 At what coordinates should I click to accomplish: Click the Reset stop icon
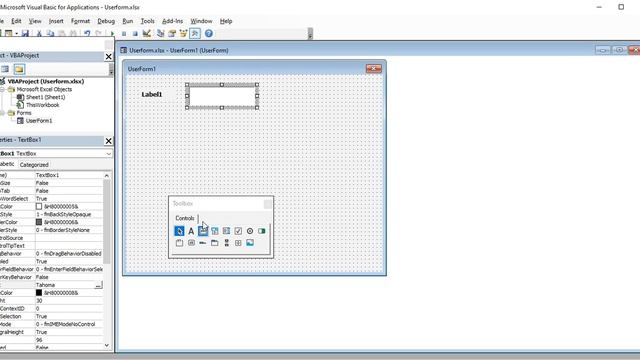click(x=135, y=33)
